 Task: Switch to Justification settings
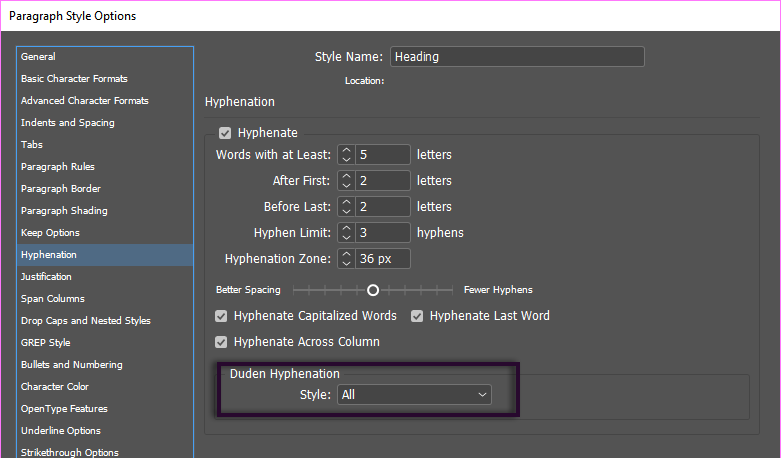[46, 277]
